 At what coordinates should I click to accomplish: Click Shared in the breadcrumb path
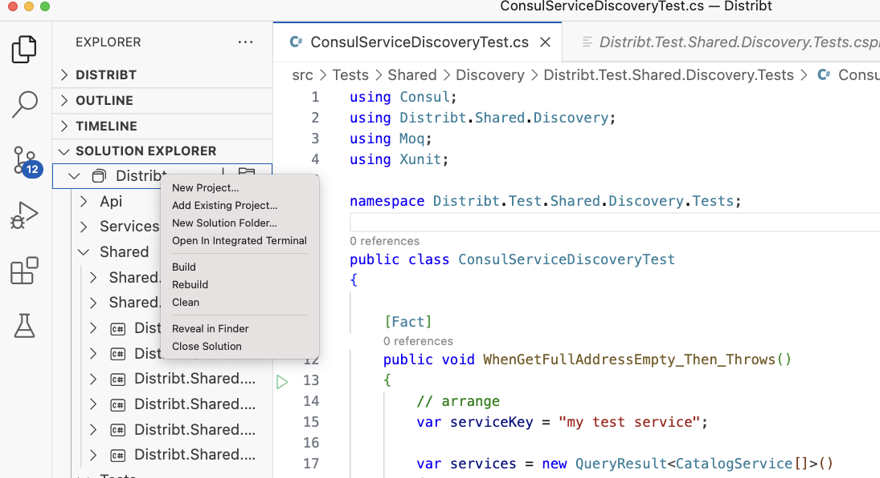[412, 75]
